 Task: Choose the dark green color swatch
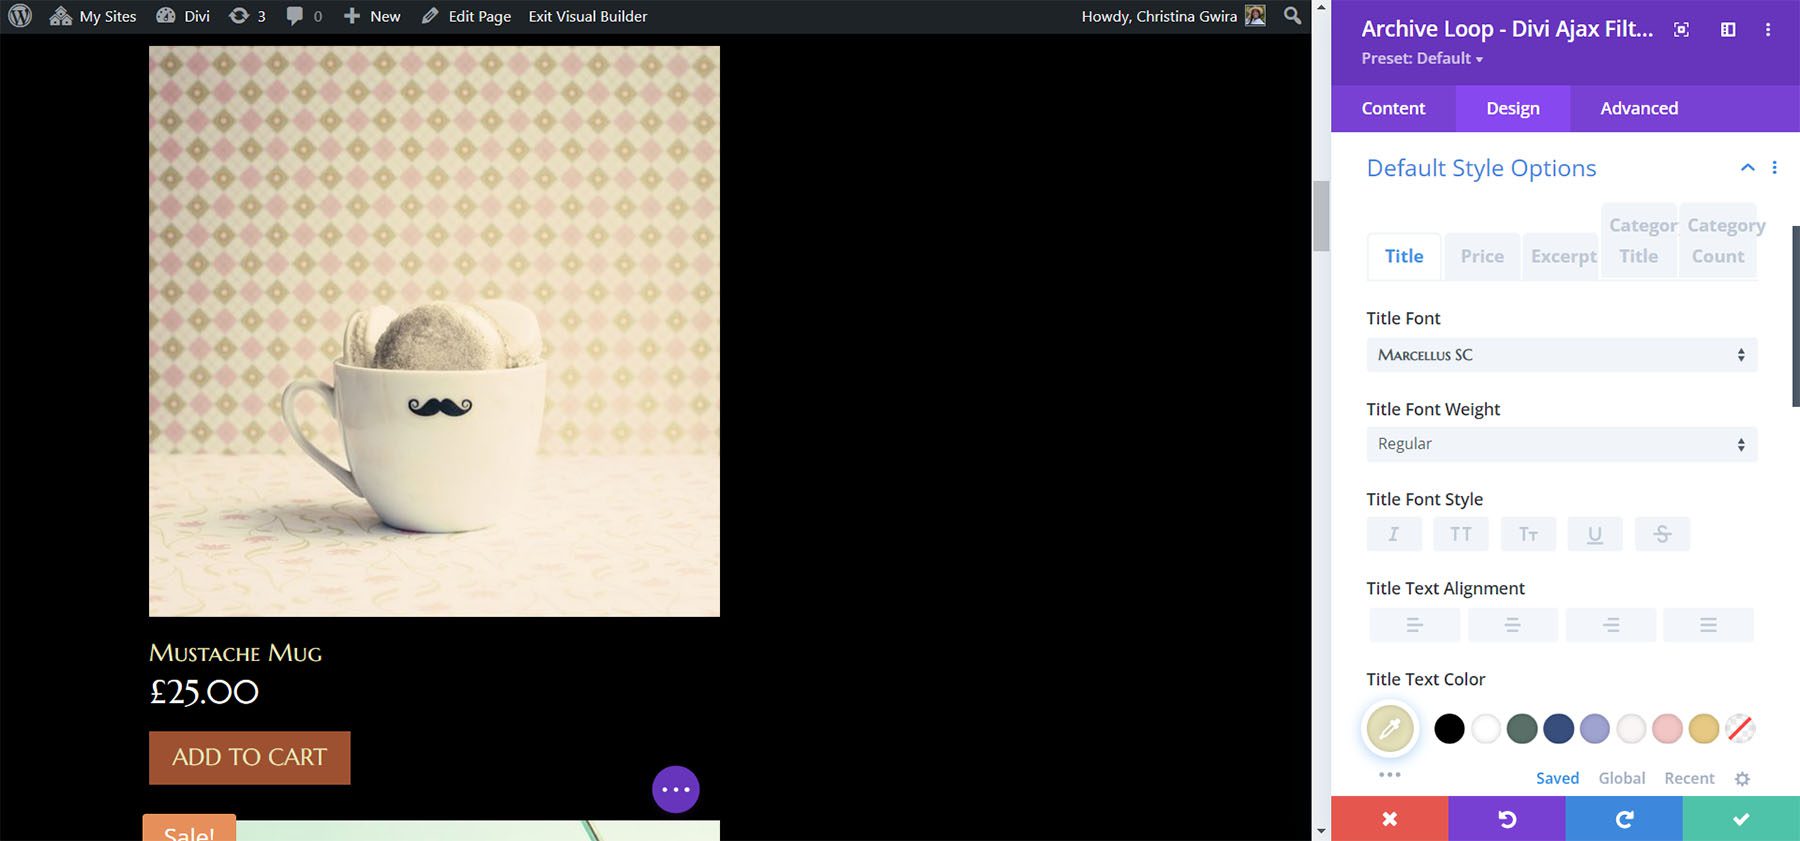[x=1522, y=729]
